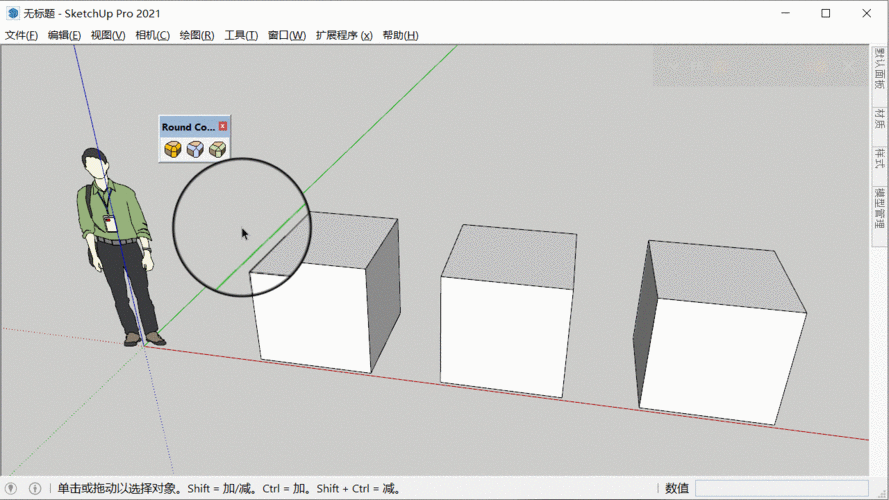Select the front face of leftmost cube
Viewport: 889px width, 500px height.
click(312, 320)
